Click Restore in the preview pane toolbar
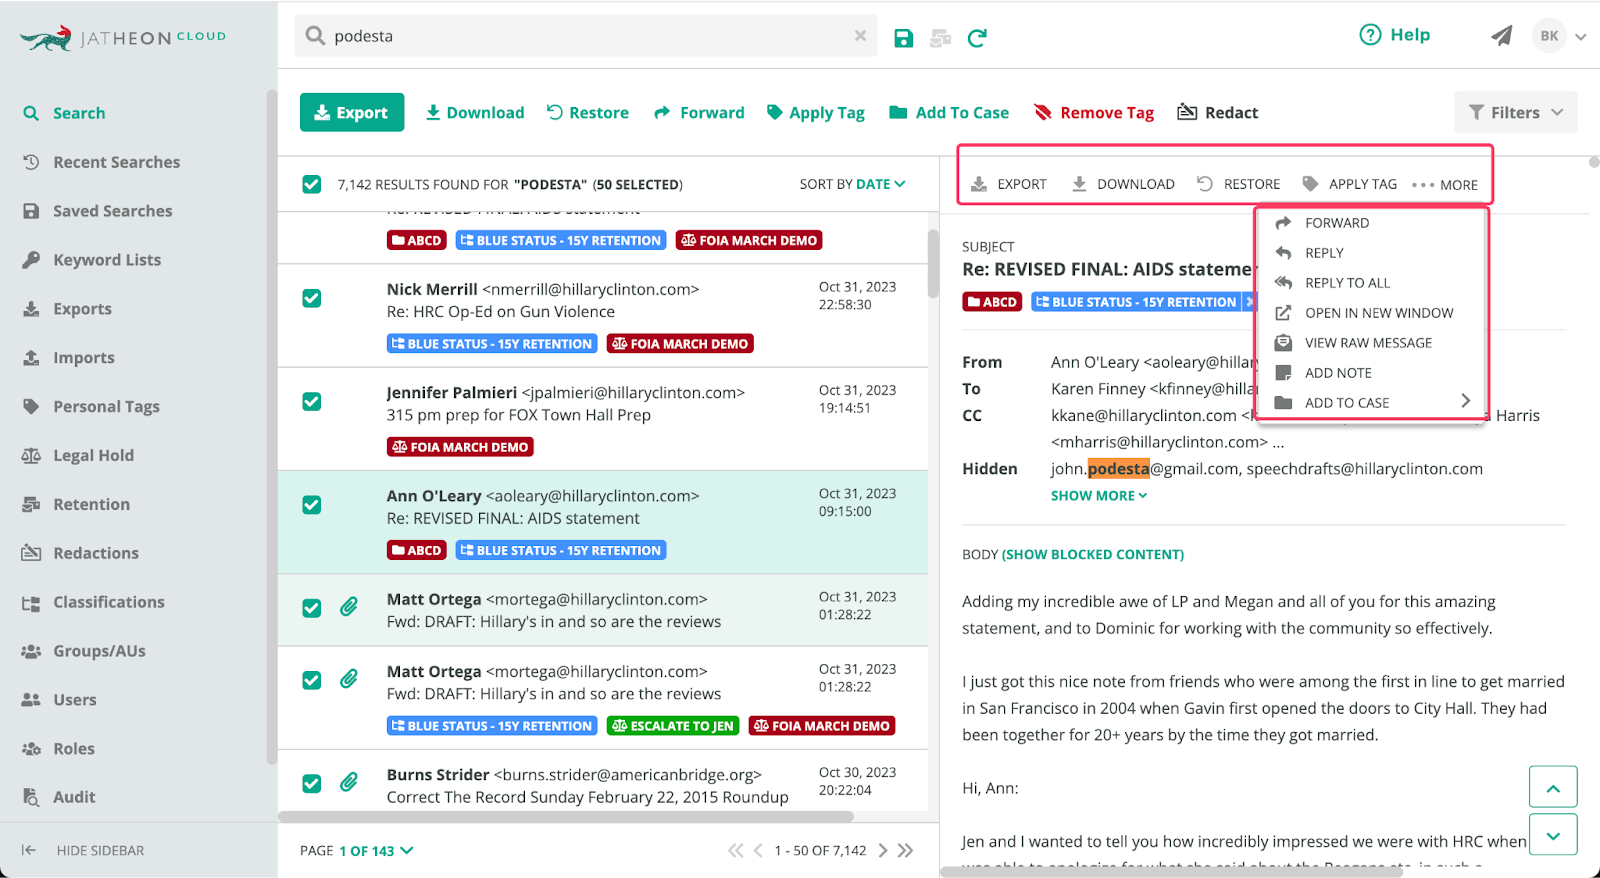1600x878 pixels. click(x=1239, y=184)
